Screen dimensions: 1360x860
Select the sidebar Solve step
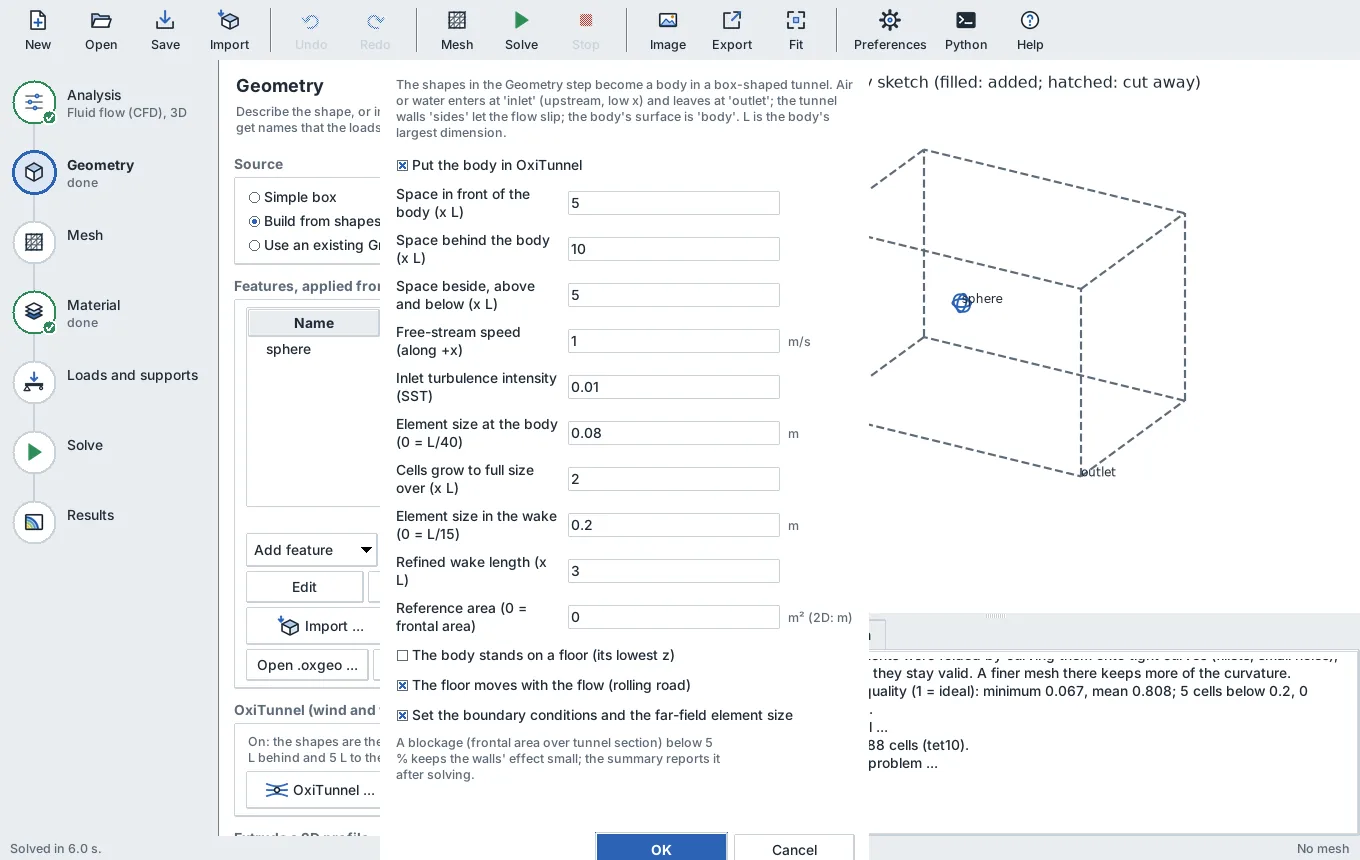[x=34, y=452]
